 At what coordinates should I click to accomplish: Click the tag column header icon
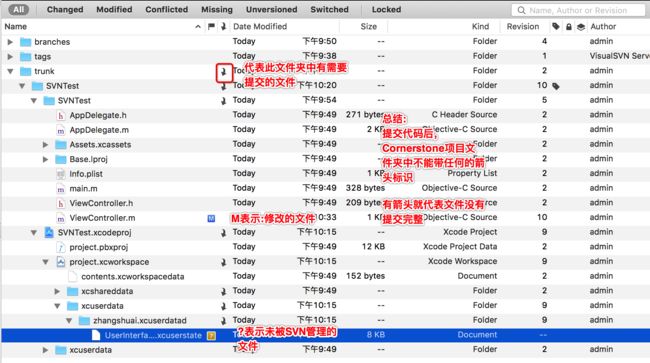(556, 27)
